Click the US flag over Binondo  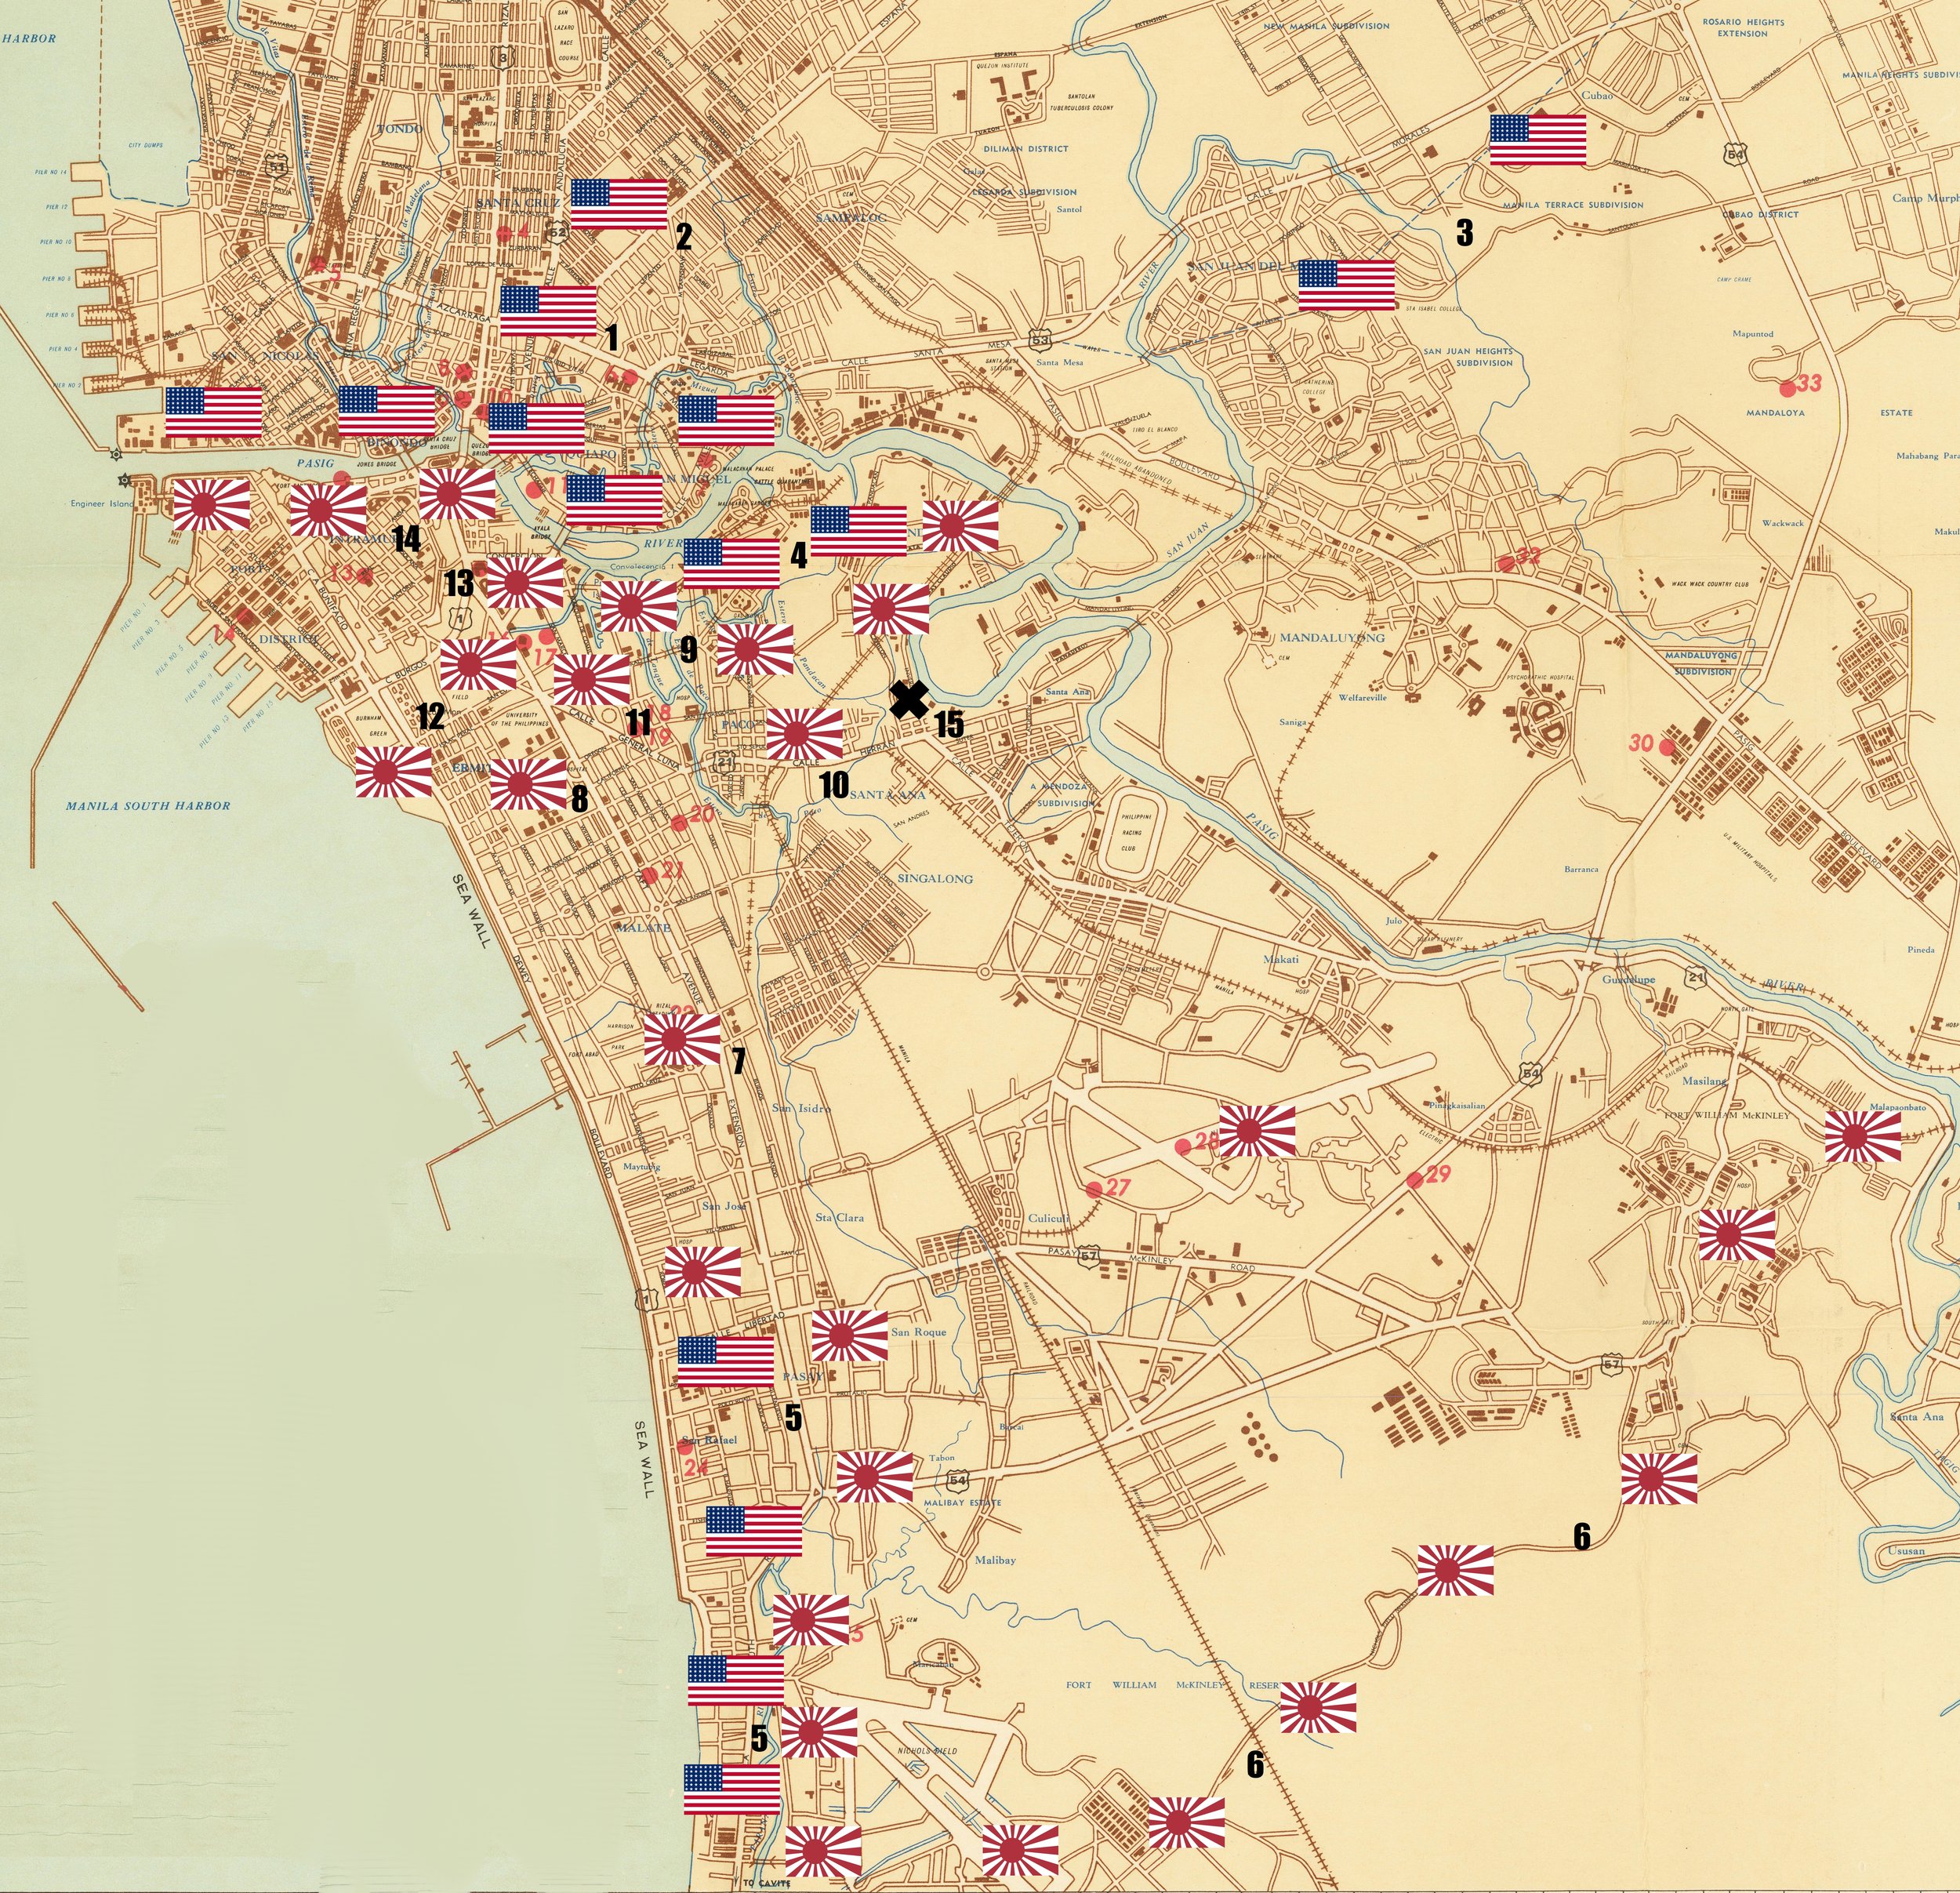(387, 411)
